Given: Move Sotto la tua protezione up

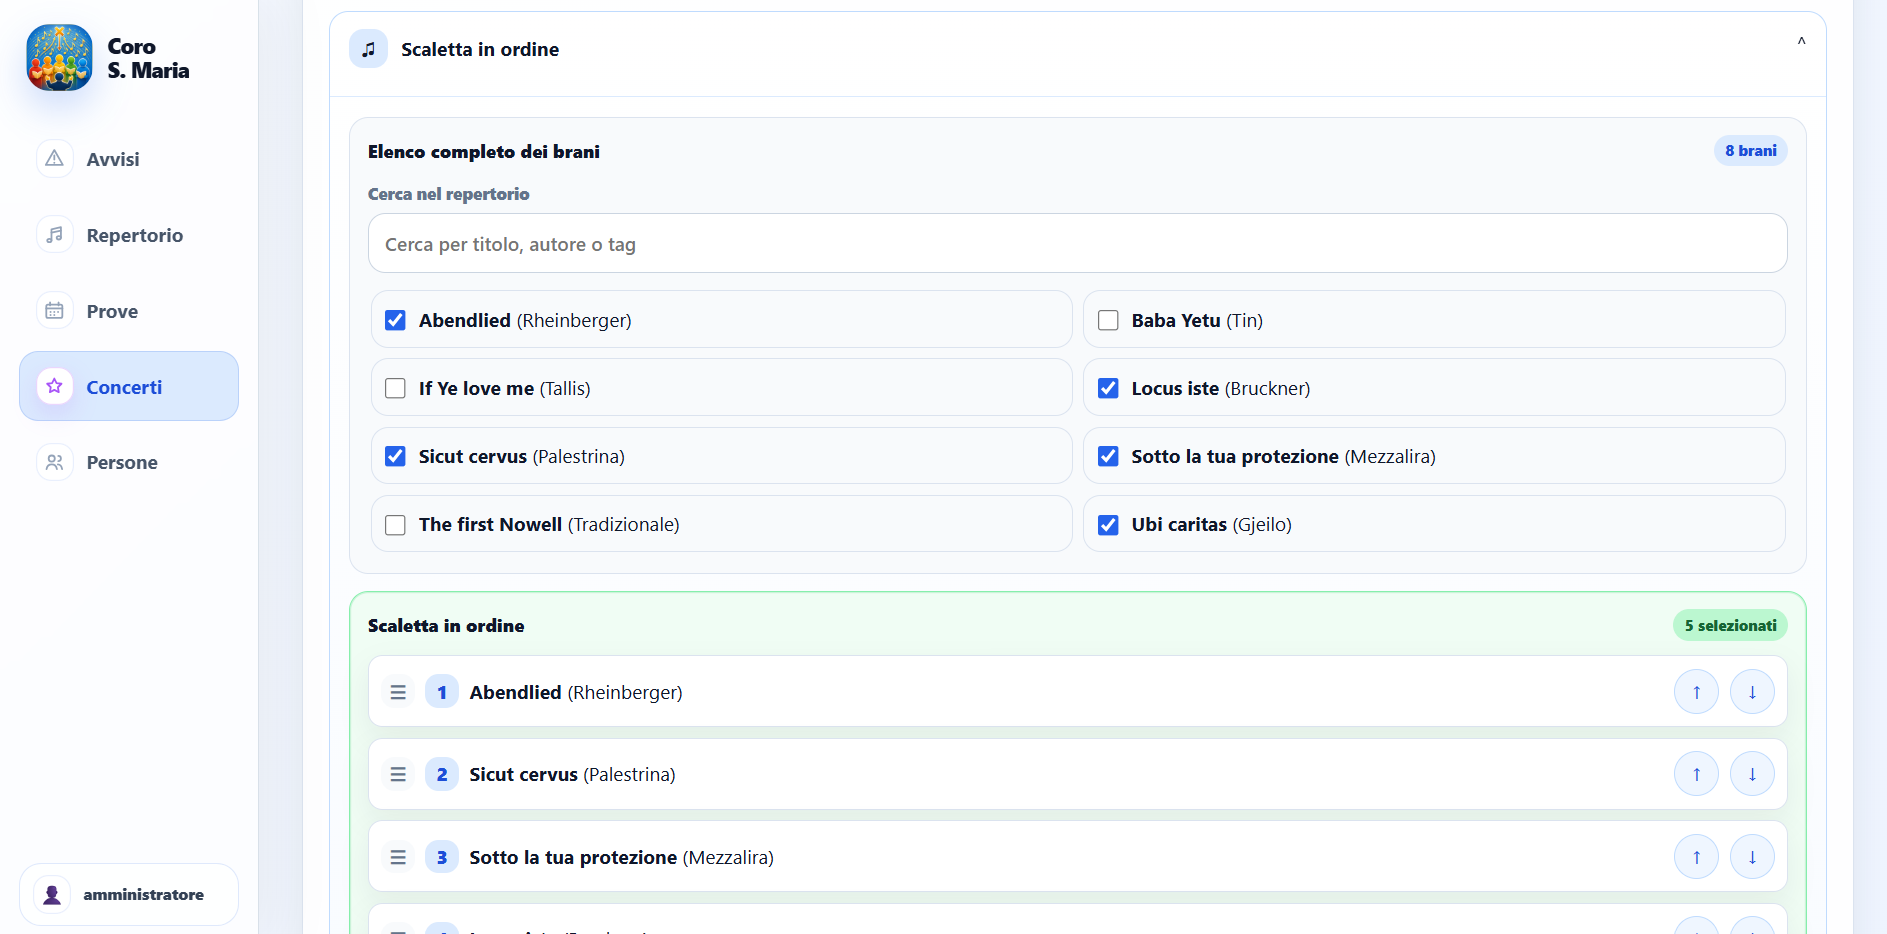Looking at the screenshot, I should click(x=1696, y=857).
